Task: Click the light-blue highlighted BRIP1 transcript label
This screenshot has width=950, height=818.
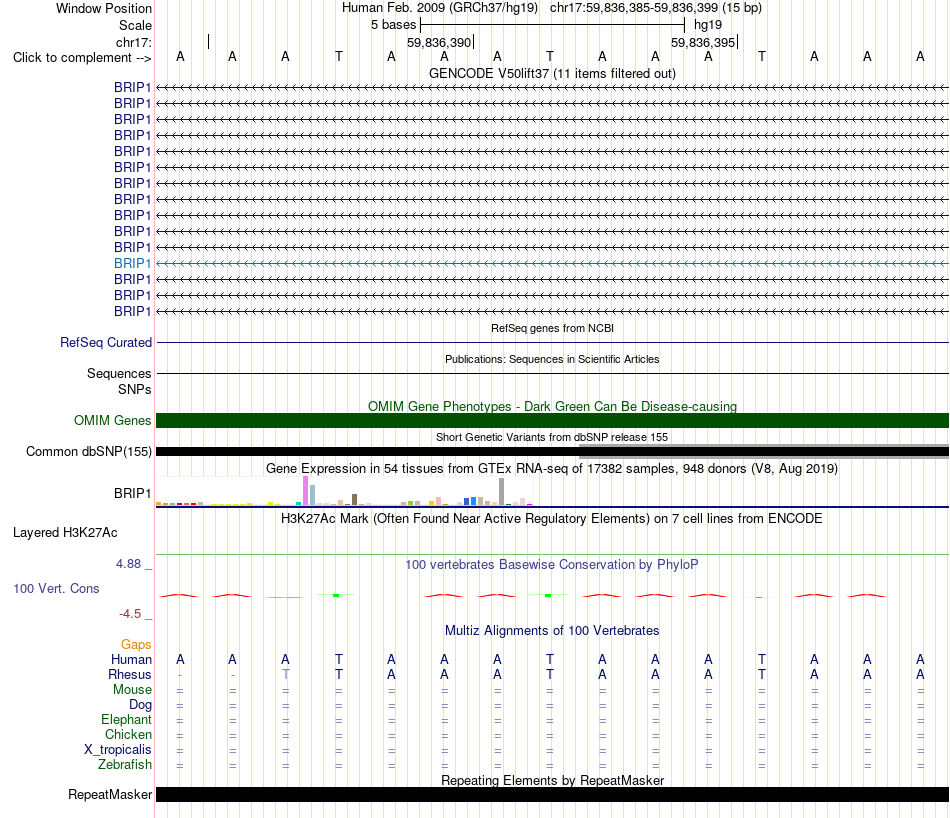Action: 132,263
